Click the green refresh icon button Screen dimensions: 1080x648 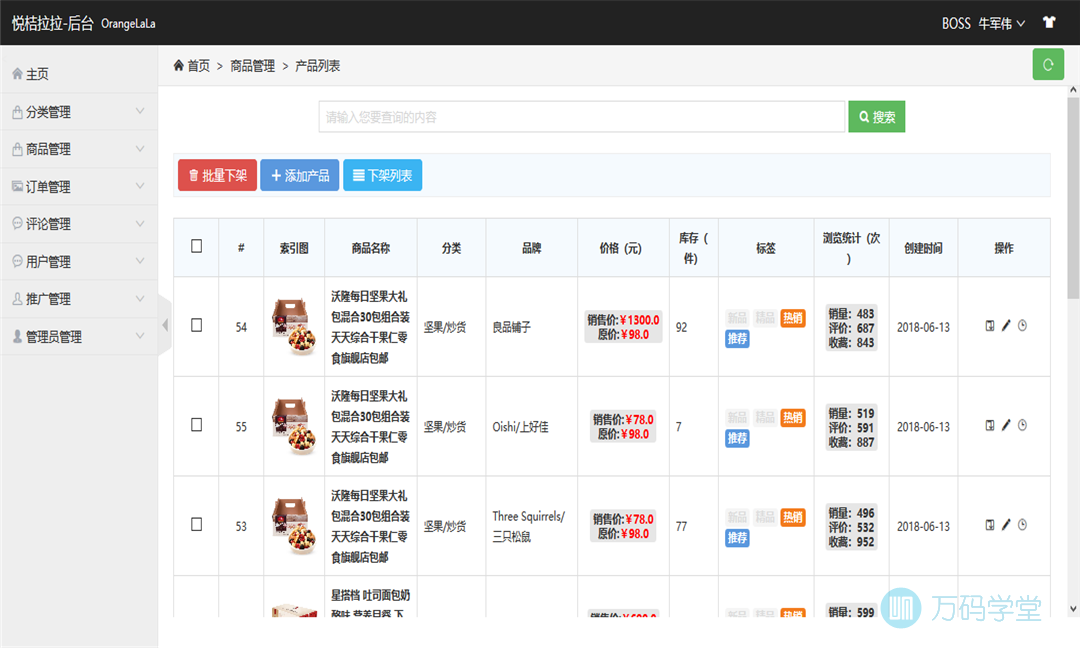pyautogui.click(x=1048, y=65)
